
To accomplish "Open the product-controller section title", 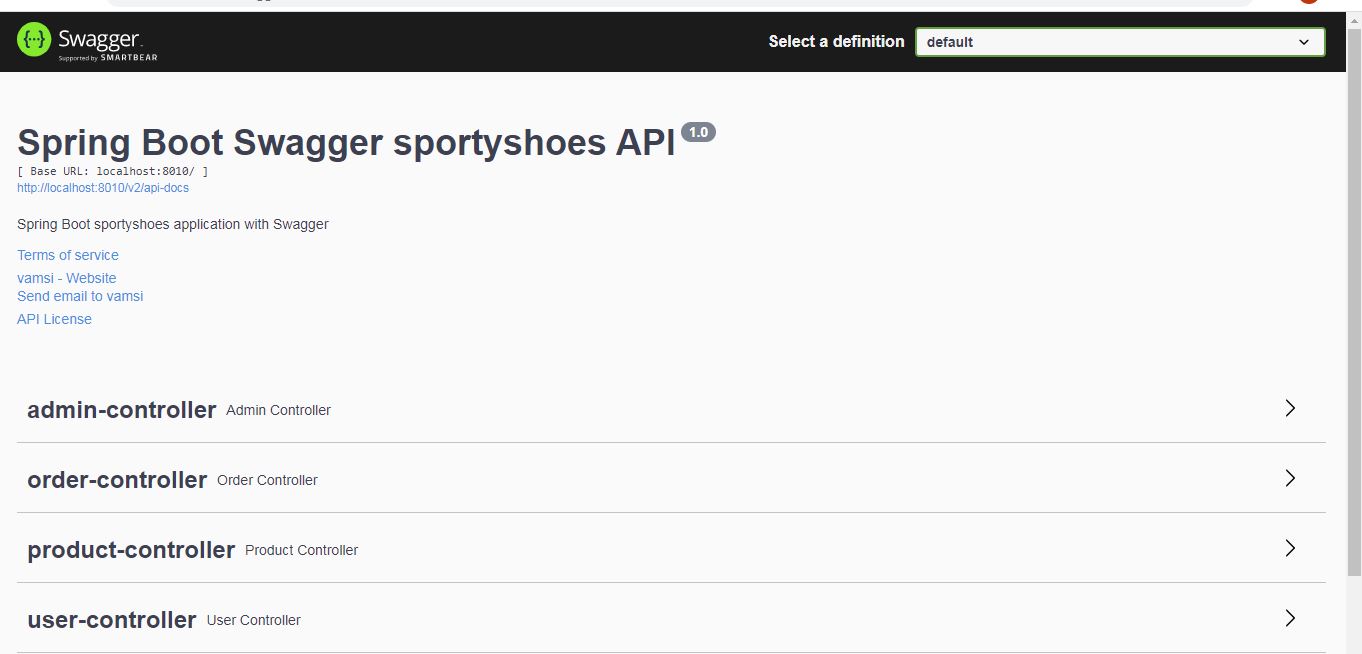I will pyautogui.click(x=131, y=550).
